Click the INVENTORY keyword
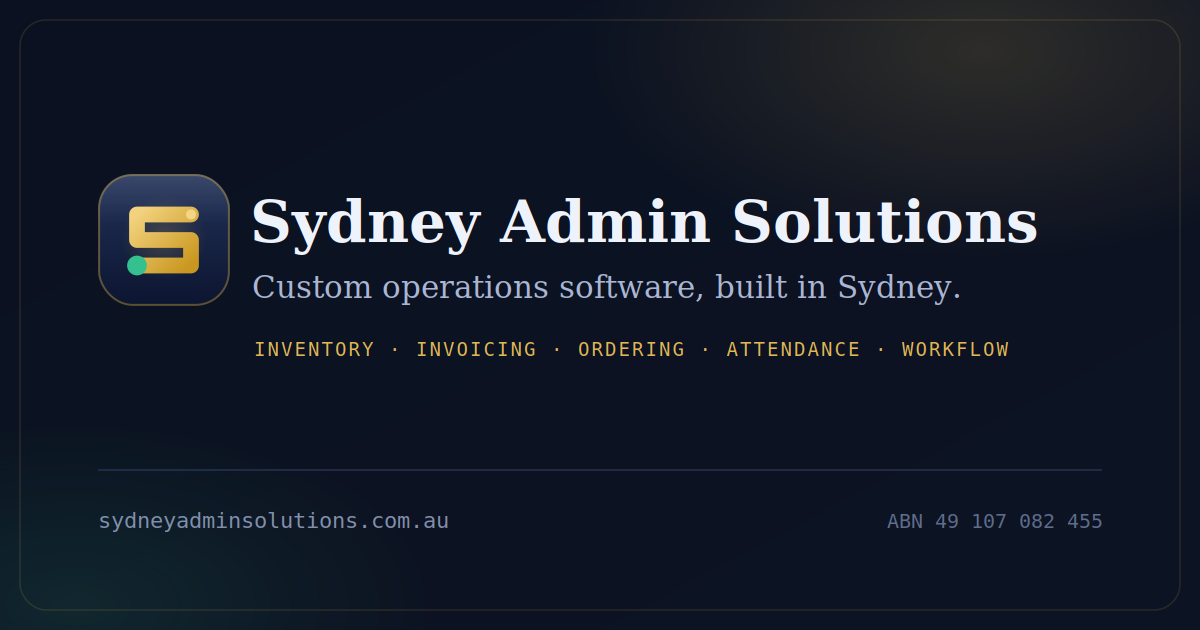The height and width of the screenshot is (630, 1200). pos(314,350)
